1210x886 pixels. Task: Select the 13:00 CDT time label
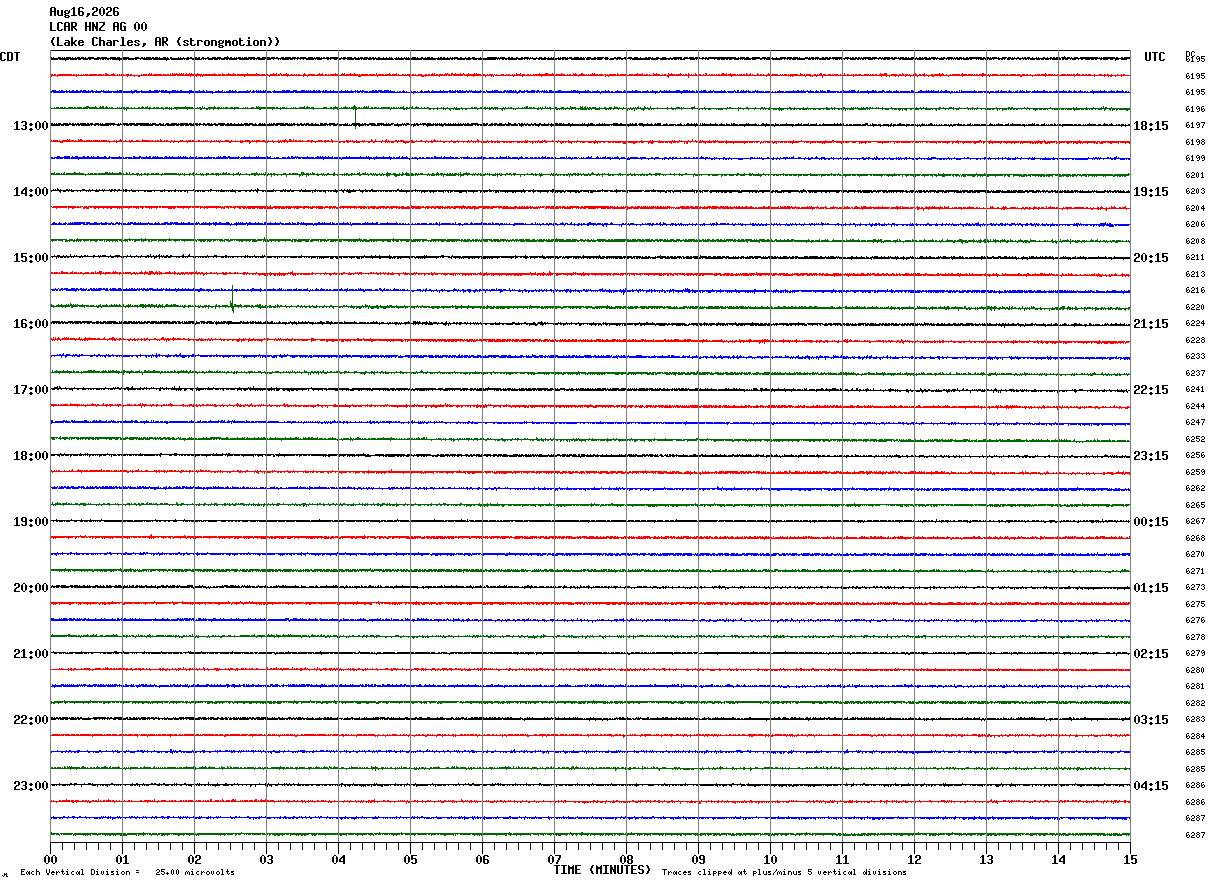click(30, 126)
